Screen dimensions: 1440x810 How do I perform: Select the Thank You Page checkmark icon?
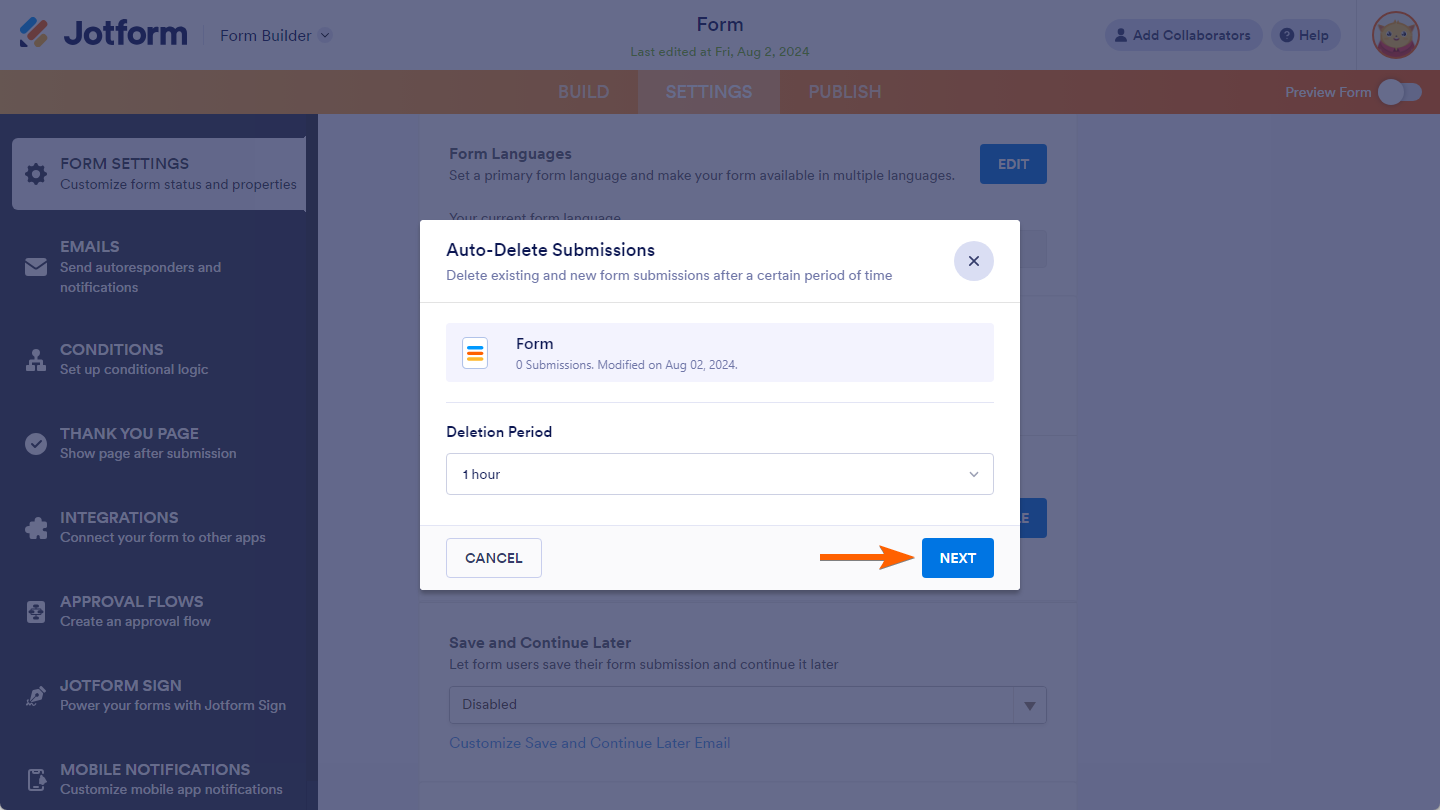(x=36, y=444)
